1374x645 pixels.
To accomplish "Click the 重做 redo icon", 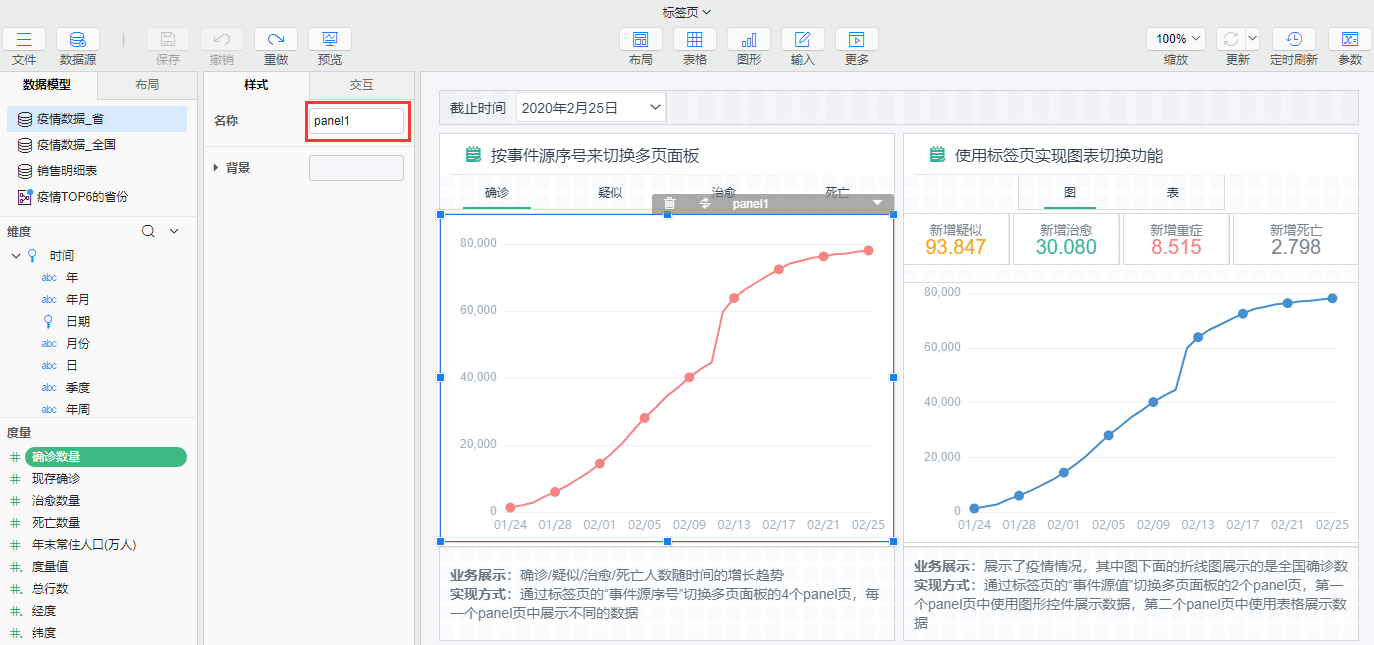I will pyautogui.click(x=276, y=40).
